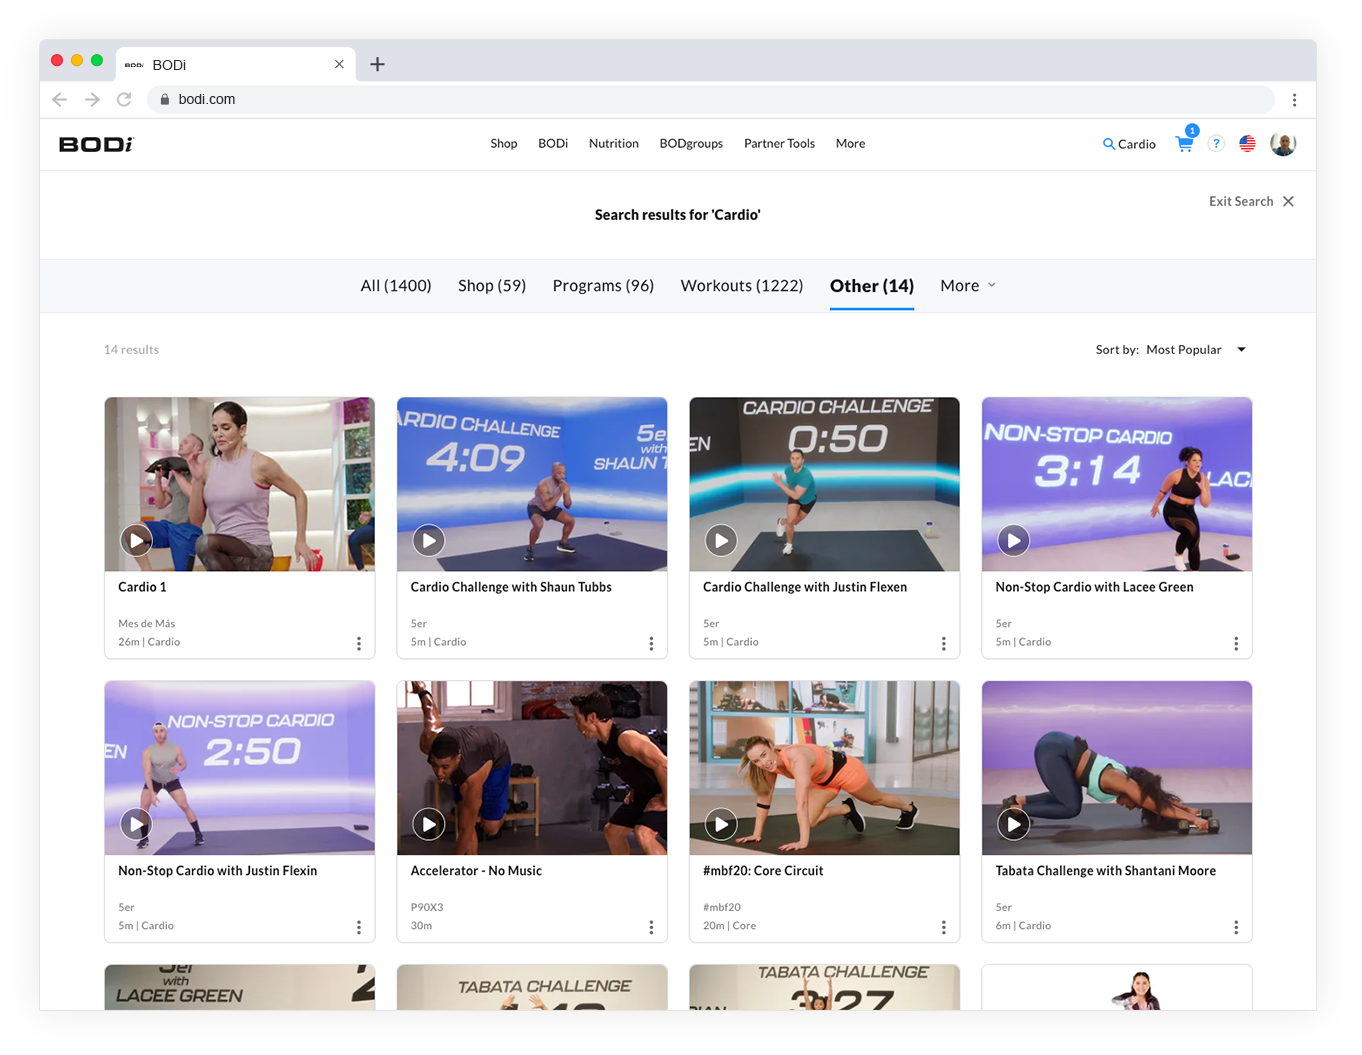Open a new browser tab
1362x1055 pixels.
point(377,64)
